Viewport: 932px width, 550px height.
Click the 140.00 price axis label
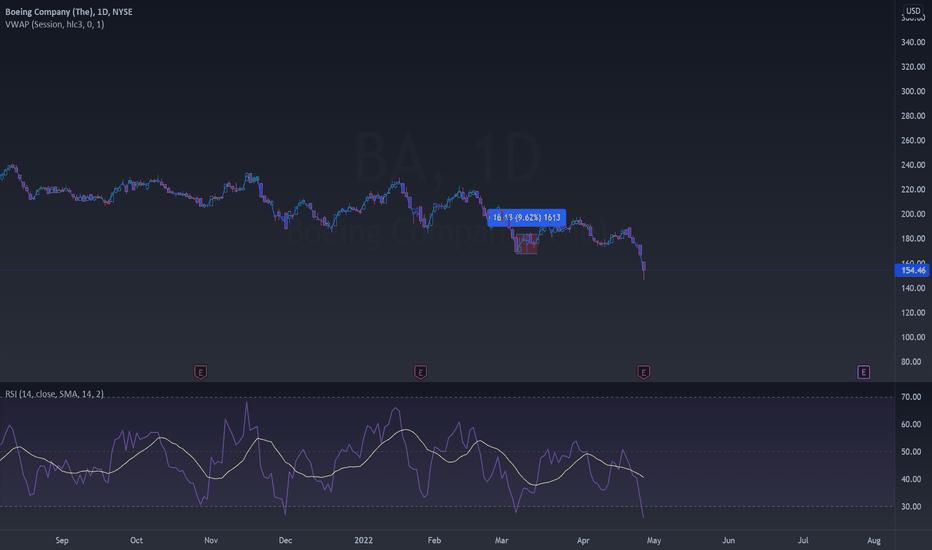(x=913, y=288)
